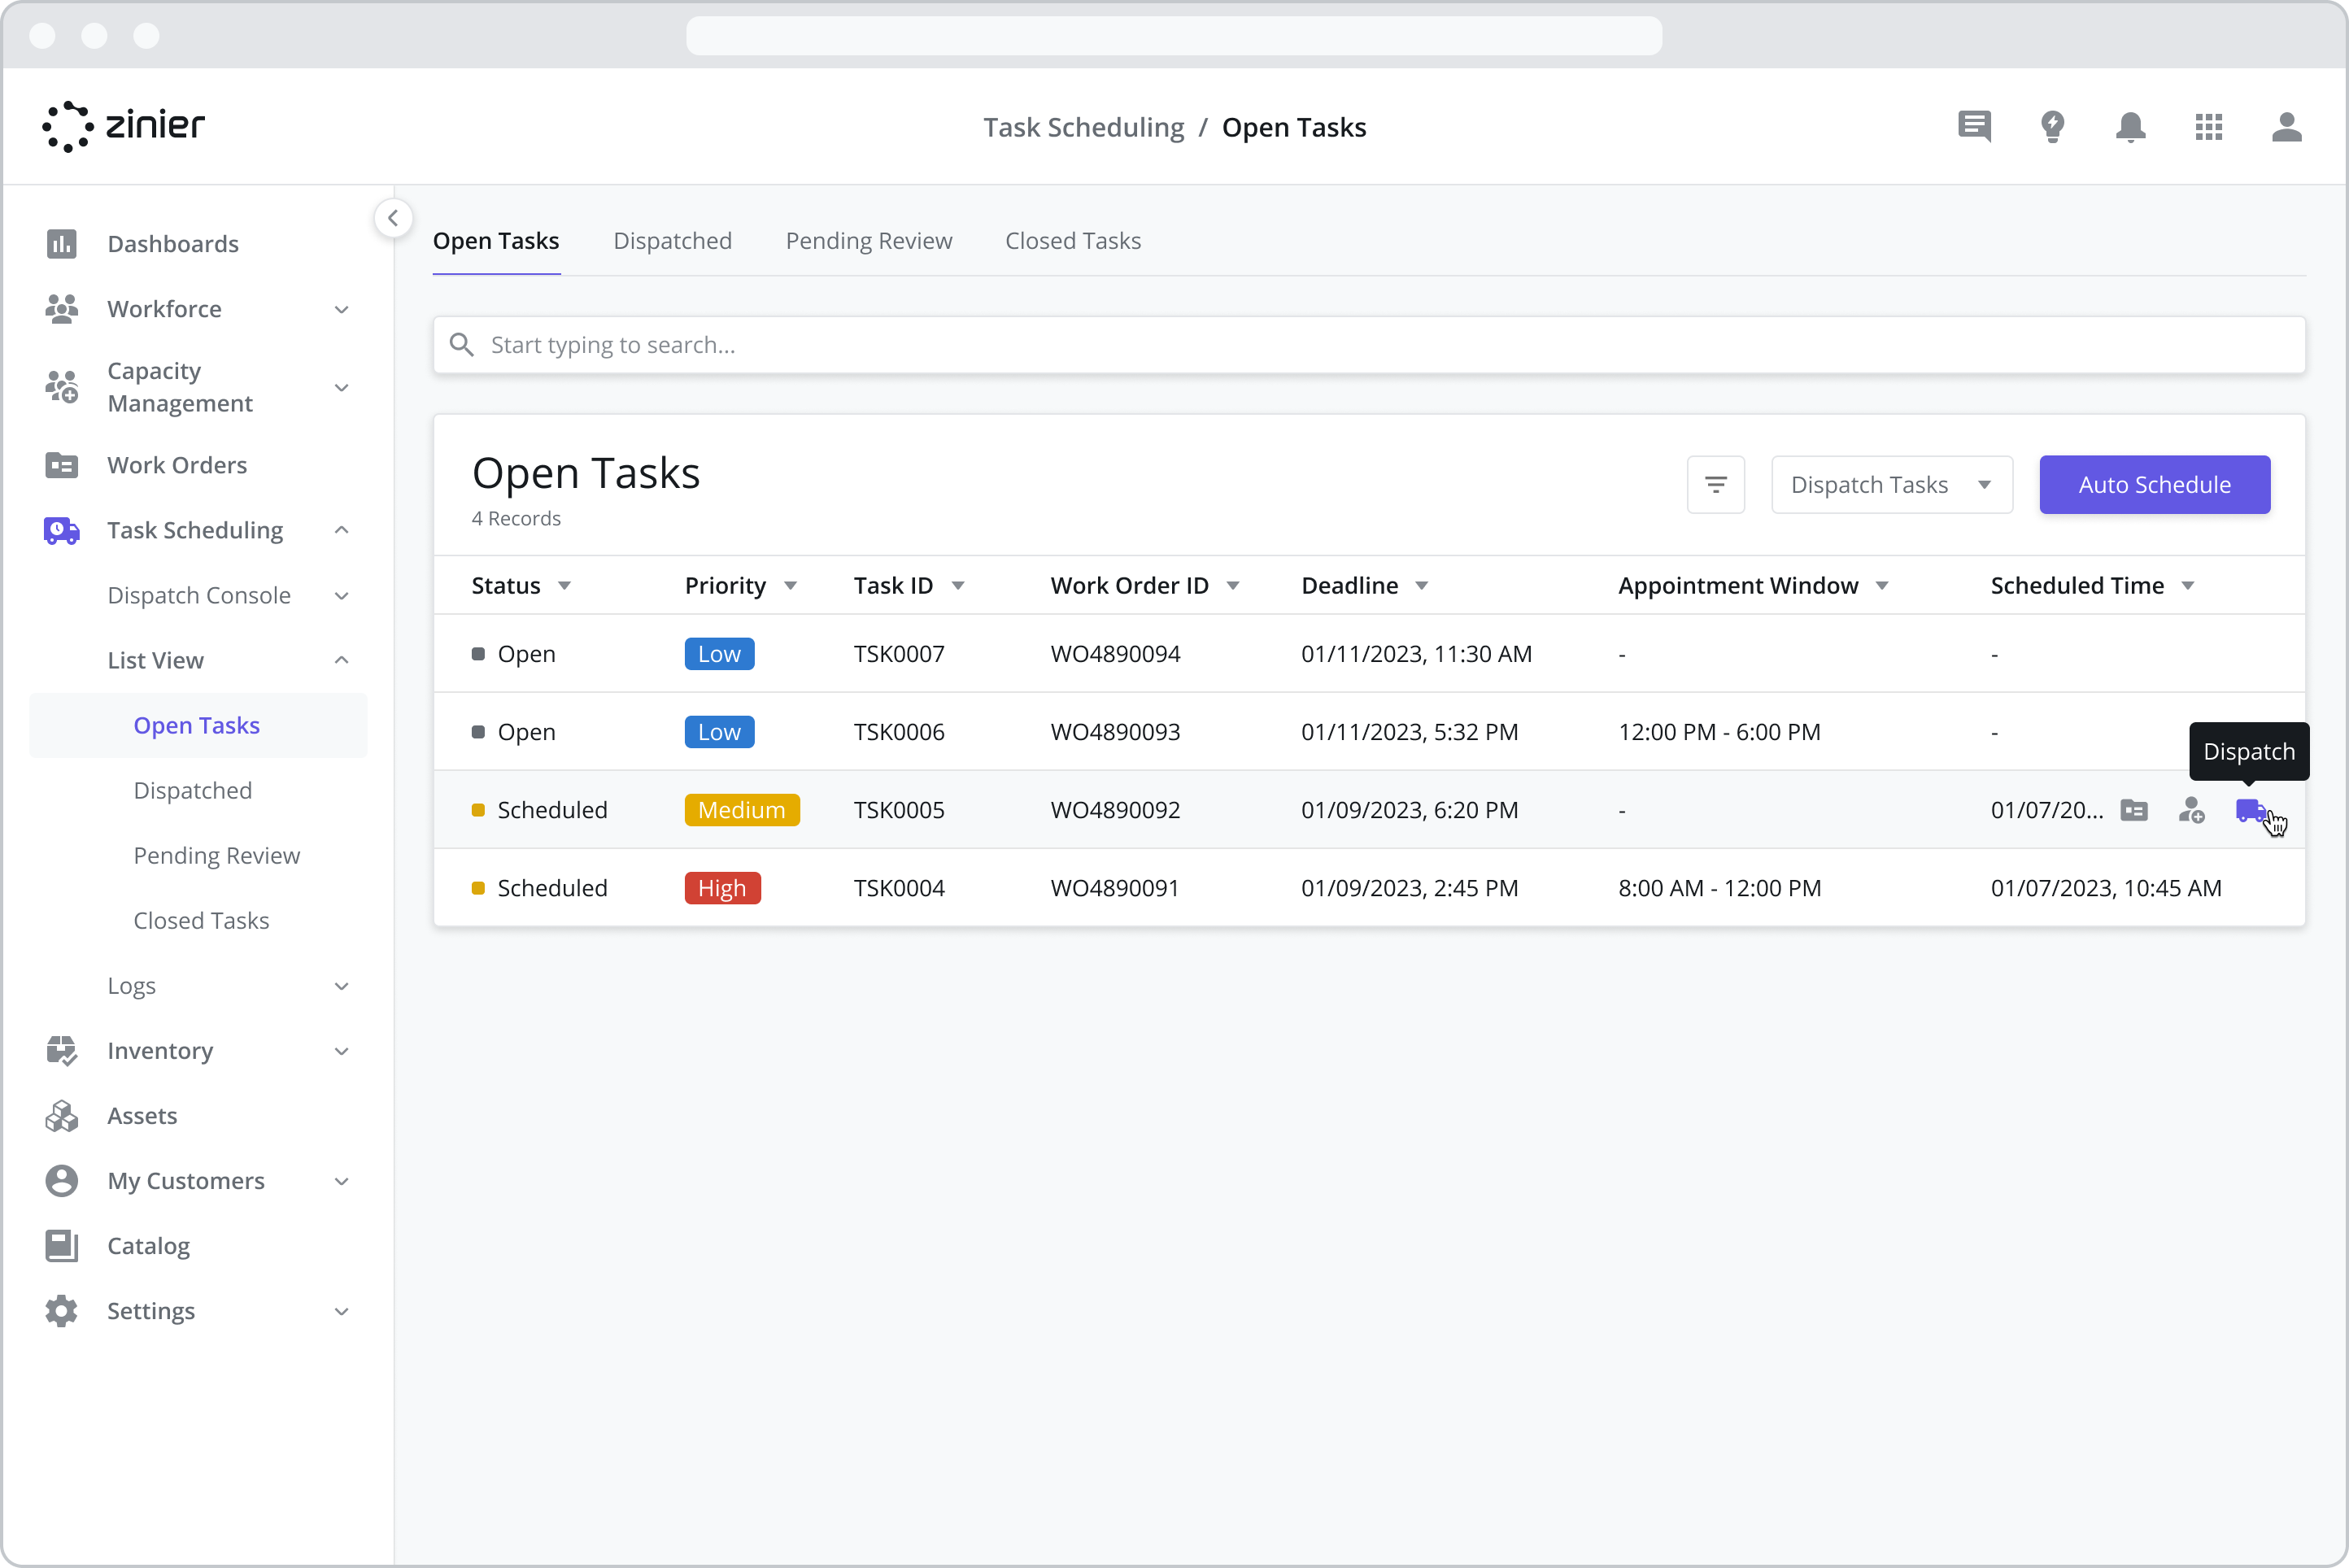The height and width of the screenshot is (1568, 2349).
Task: Collapse the sidebar with arrow button
Action: click(x=393, y=218)
